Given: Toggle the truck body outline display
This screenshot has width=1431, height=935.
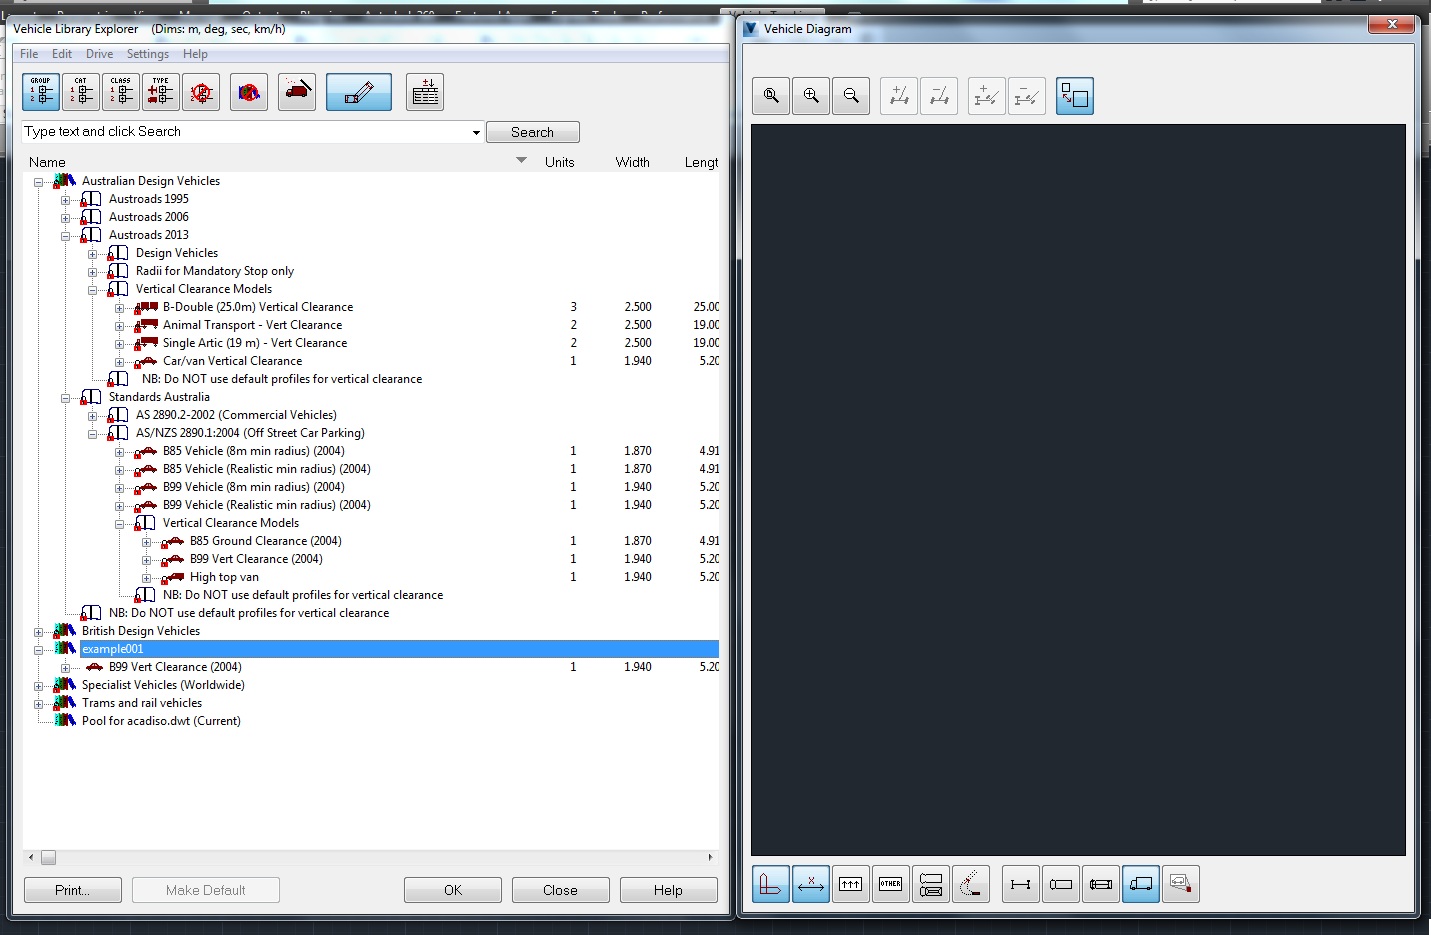Looking at the screenshot, I should pos(1141,884).
